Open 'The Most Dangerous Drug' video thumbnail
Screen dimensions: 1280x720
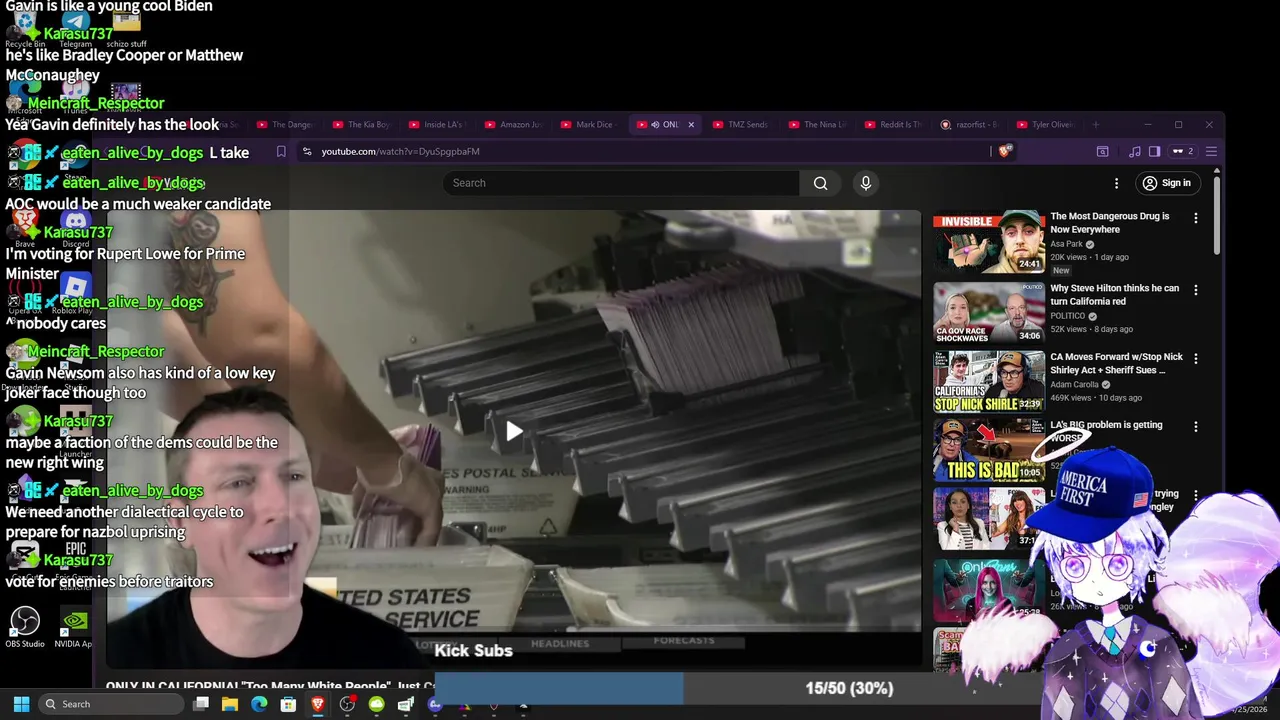pos(989,241)
